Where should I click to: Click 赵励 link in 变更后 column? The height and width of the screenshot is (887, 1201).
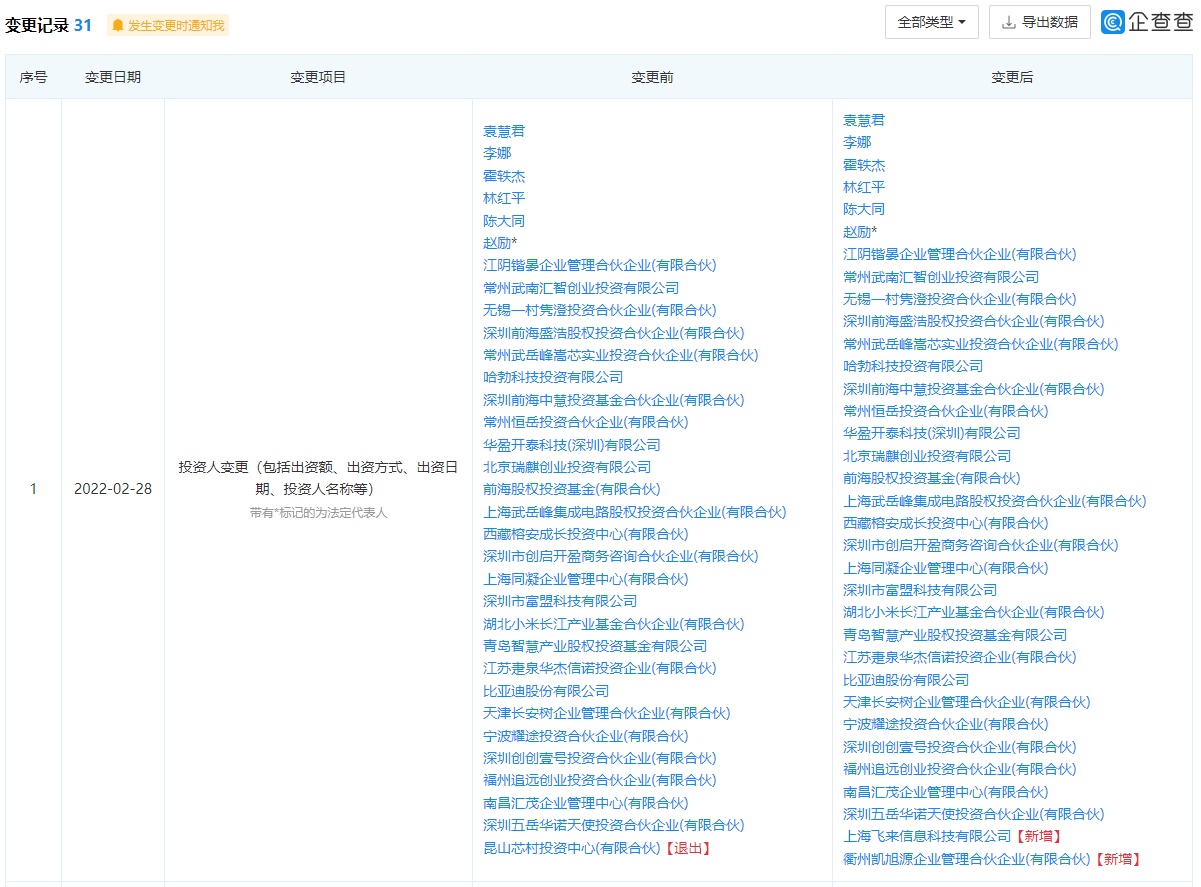[858, 232]
